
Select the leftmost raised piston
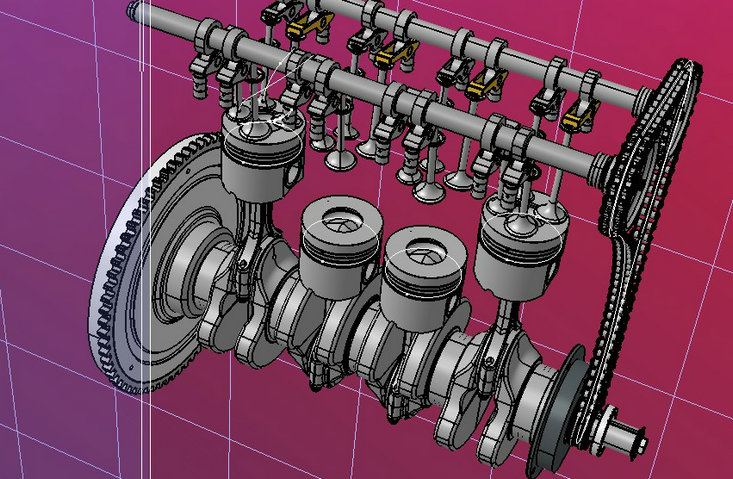pyautogui.click(x=260, y=160)
